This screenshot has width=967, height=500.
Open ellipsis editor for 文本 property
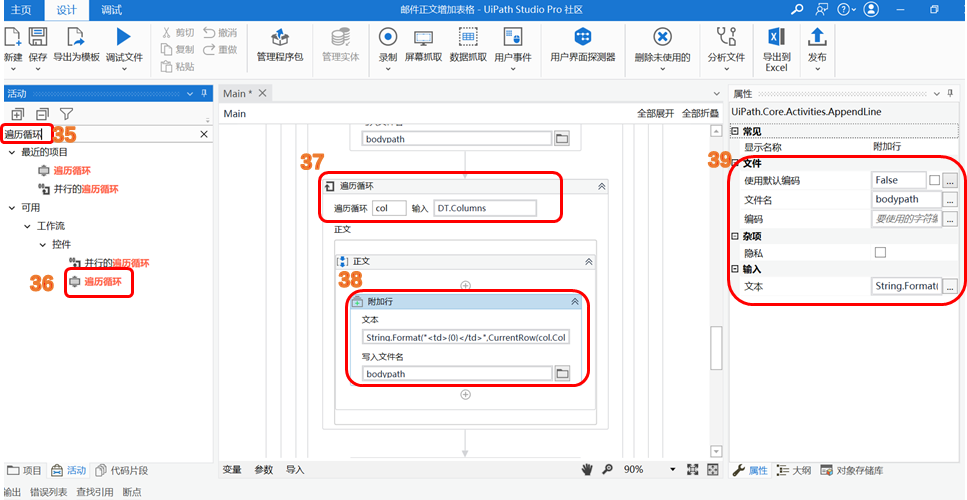pyautogui.click(x=950, y=287)
